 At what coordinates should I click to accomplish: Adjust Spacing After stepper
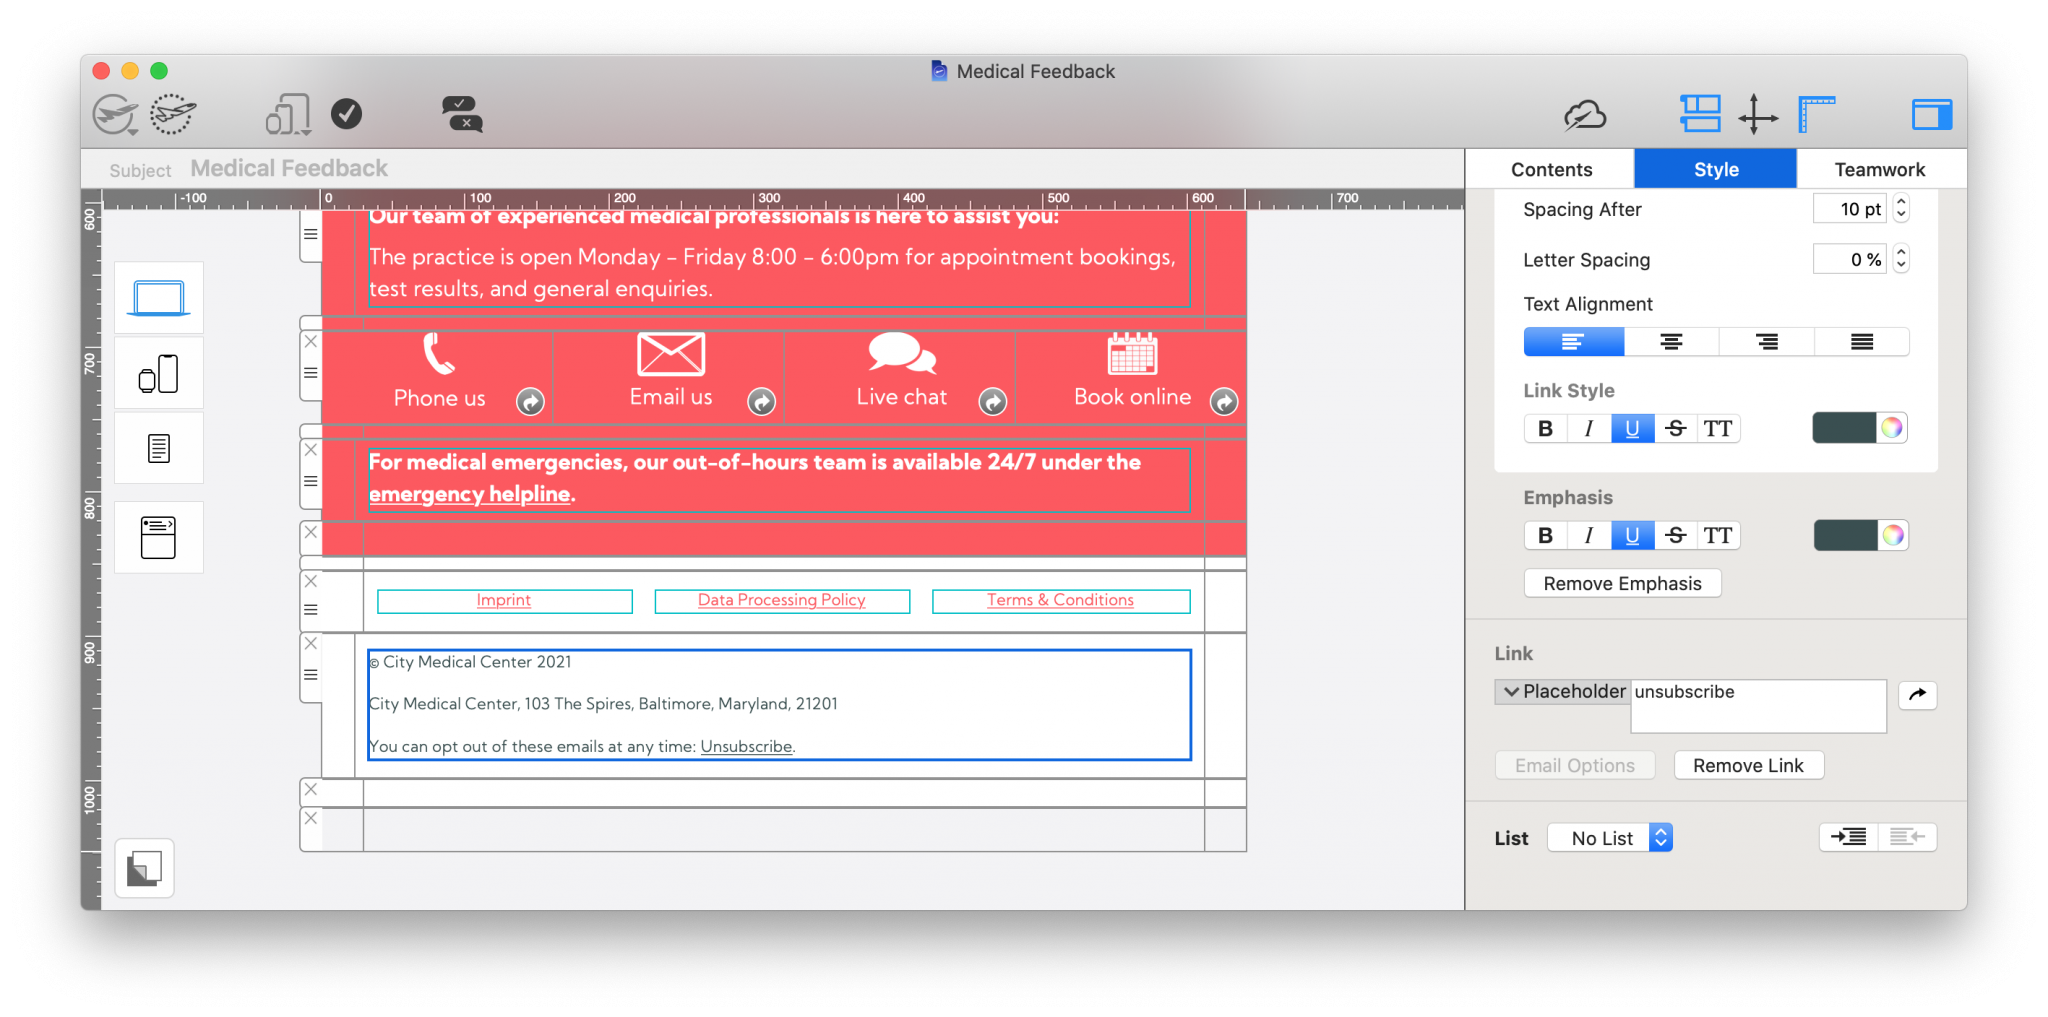tap(1902, 209)
